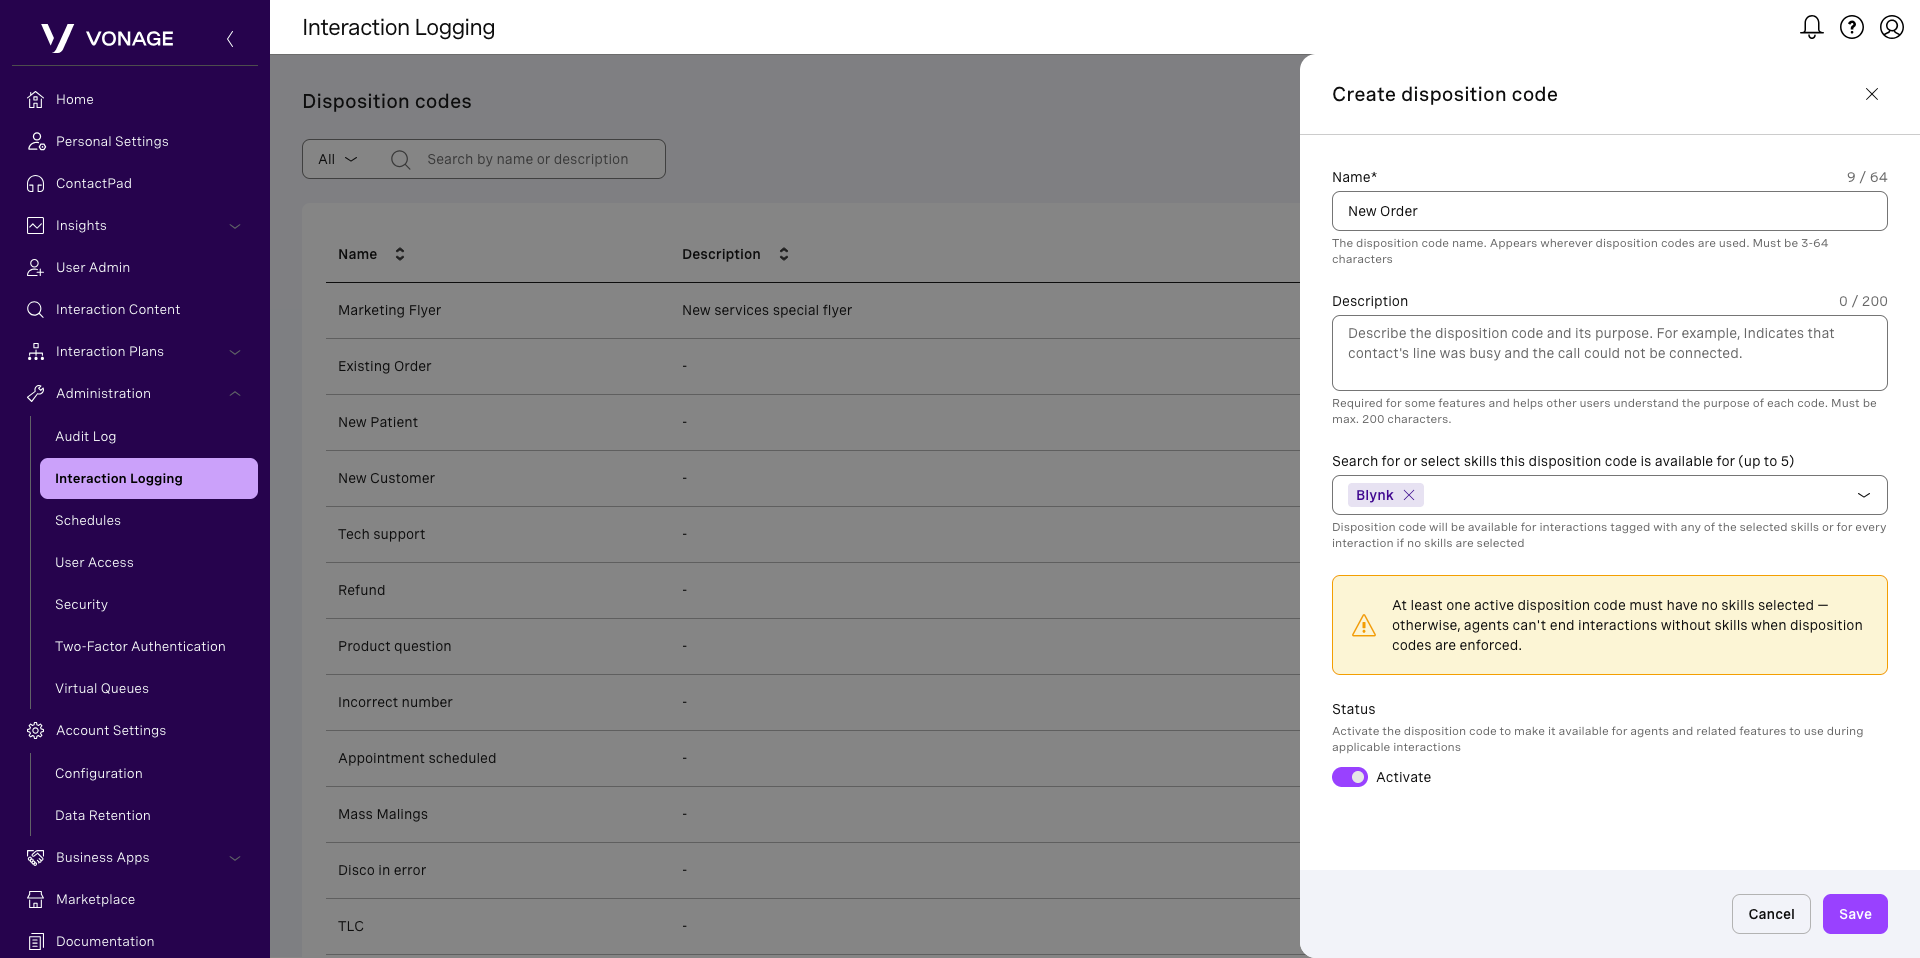
Task: Sort the table by the Description column
Action: coord(783,254)
